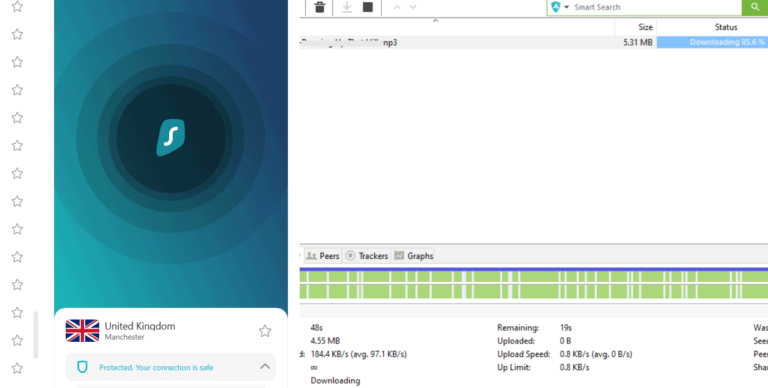Stop the torrent with the square icon

click(368, 7)
